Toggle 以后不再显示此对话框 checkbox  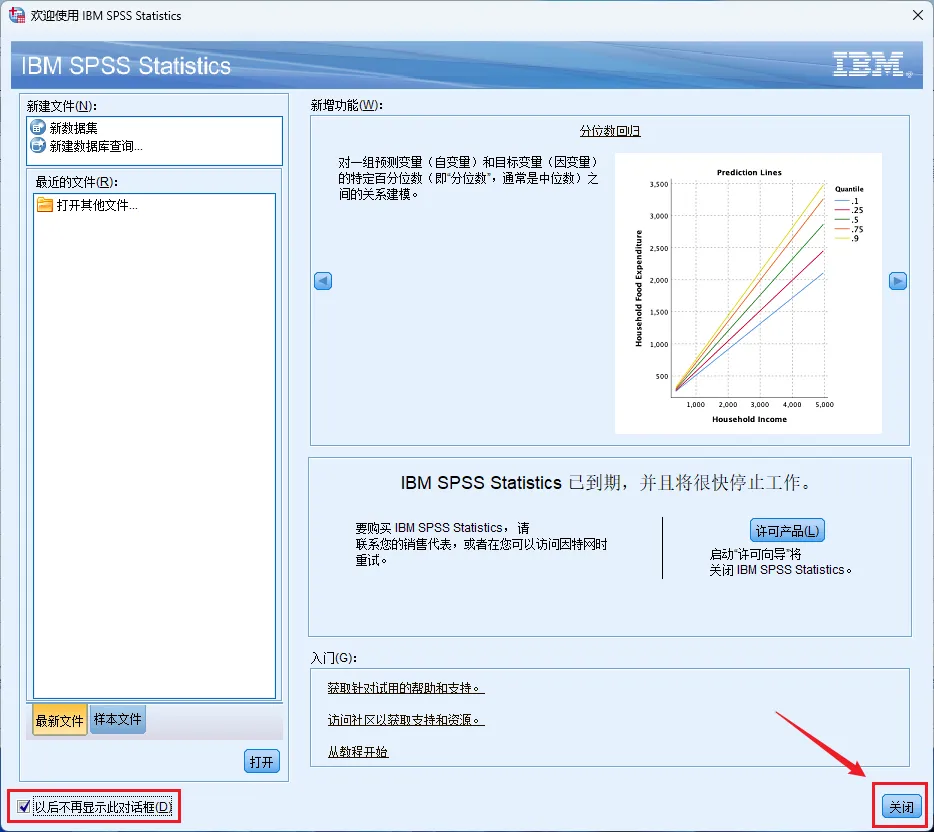[x=24, y=806]
